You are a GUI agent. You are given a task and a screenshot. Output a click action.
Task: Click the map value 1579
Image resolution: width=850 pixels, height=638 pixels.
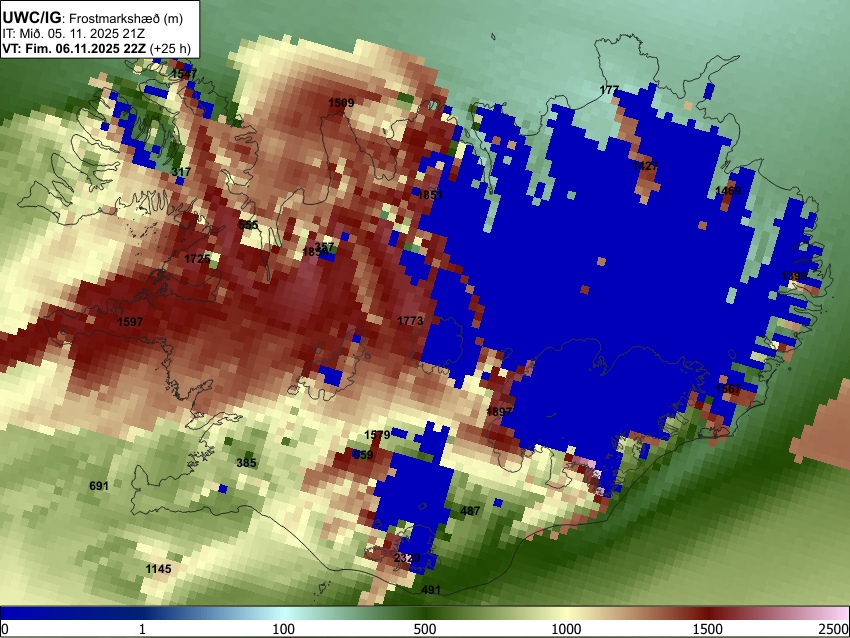pyautogui.click(x=377, y=435)
